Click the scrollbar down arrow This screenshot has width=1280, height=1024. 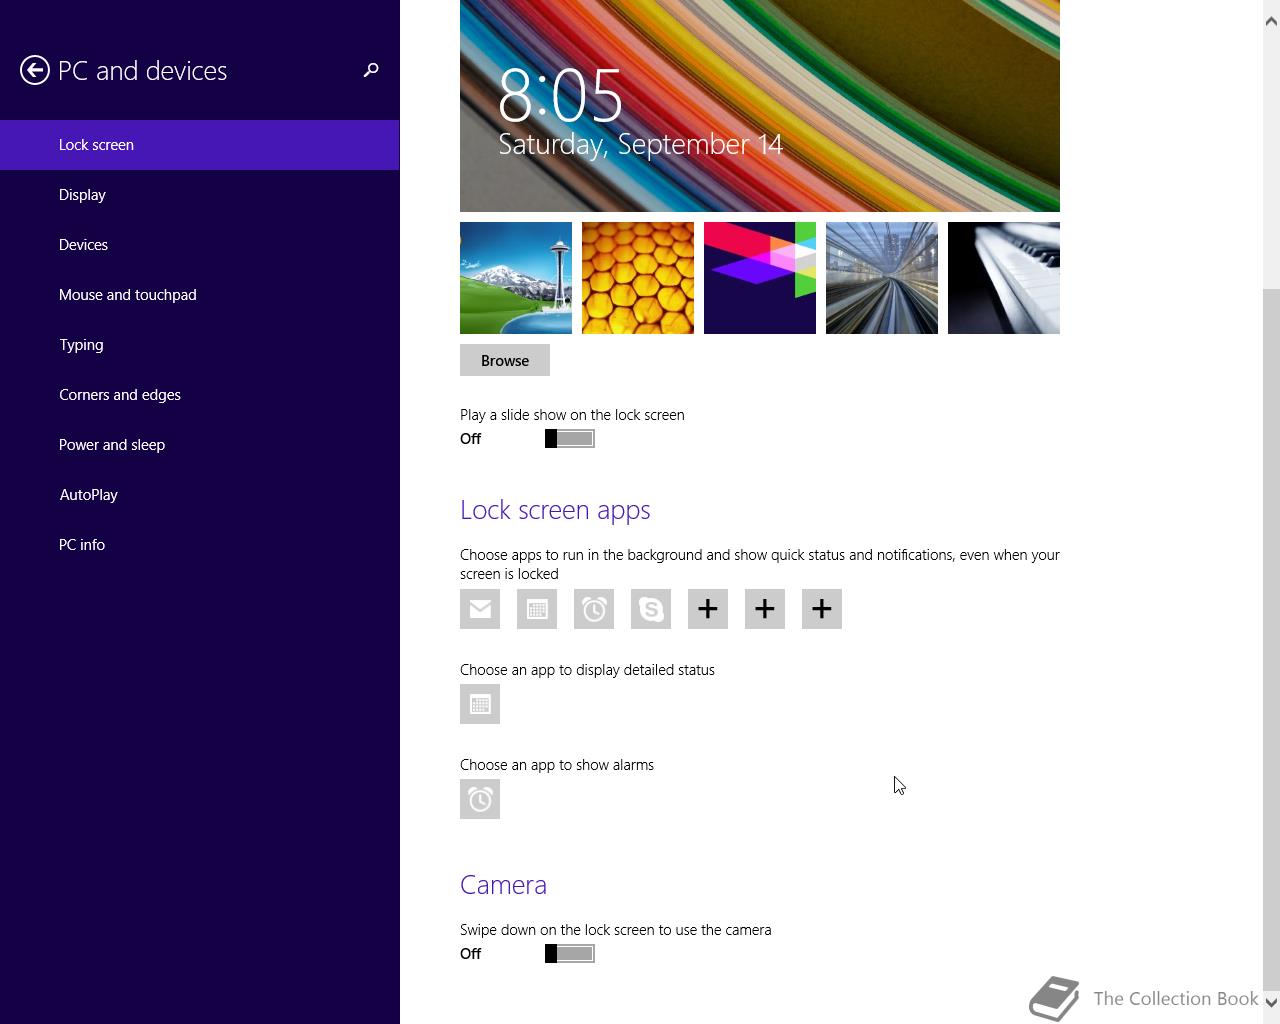pyautogui.click(x=1272, y=1001)
